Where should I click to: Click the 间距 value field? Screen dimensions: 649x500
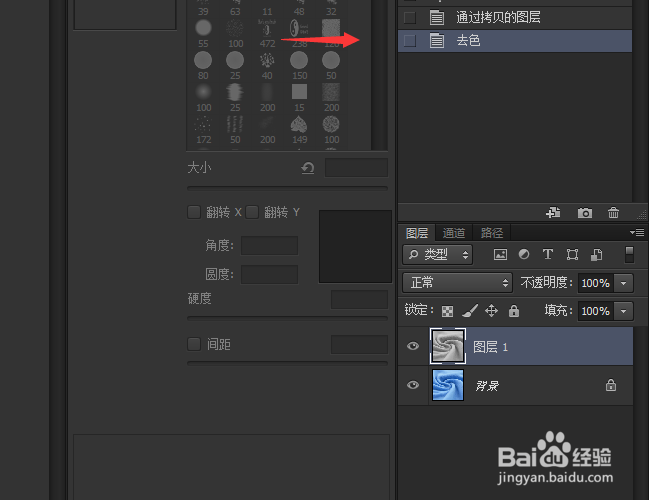(x=359, y=344)
